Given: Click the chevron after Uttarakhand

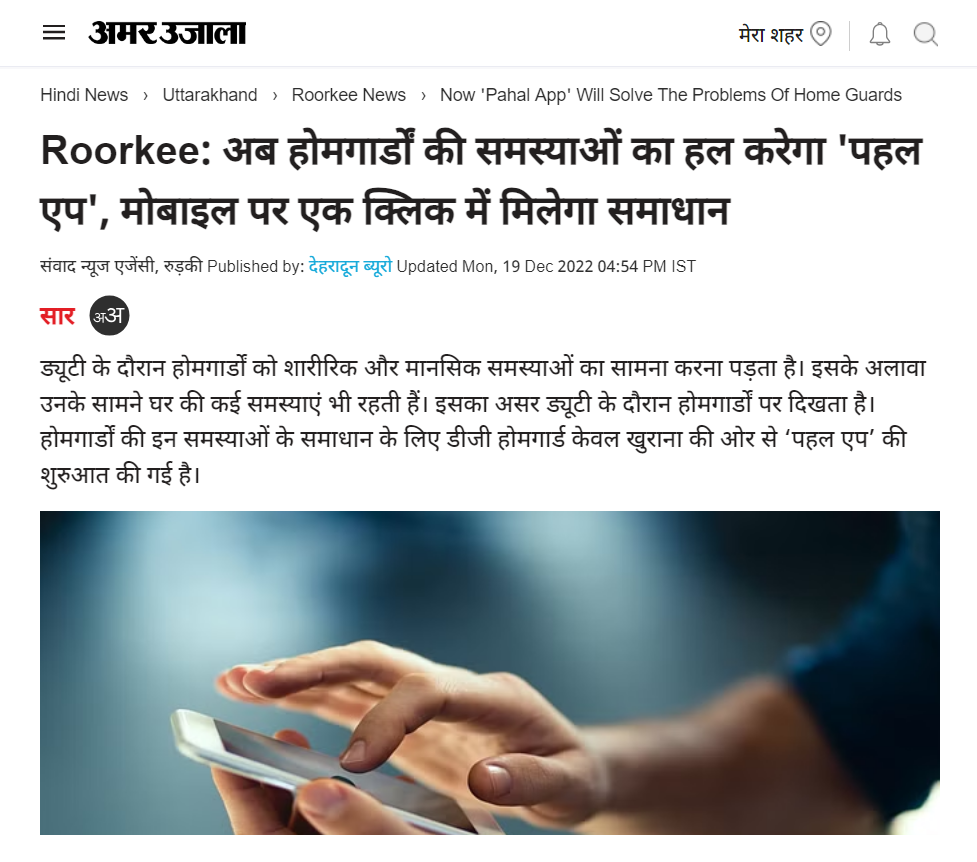Looking at the screenshot, I should click(274, 95).
